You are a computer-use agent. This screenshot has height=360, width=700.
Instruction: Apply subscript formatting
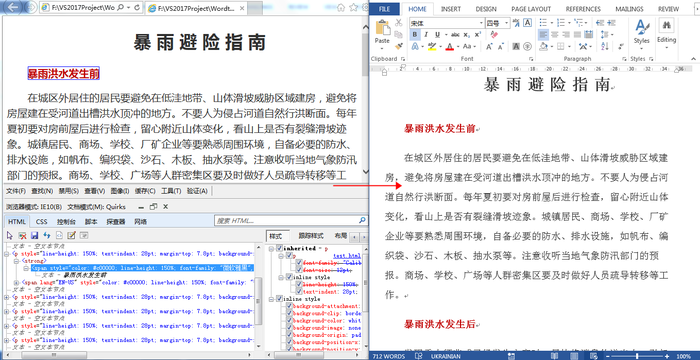click(x=467, y=34)
